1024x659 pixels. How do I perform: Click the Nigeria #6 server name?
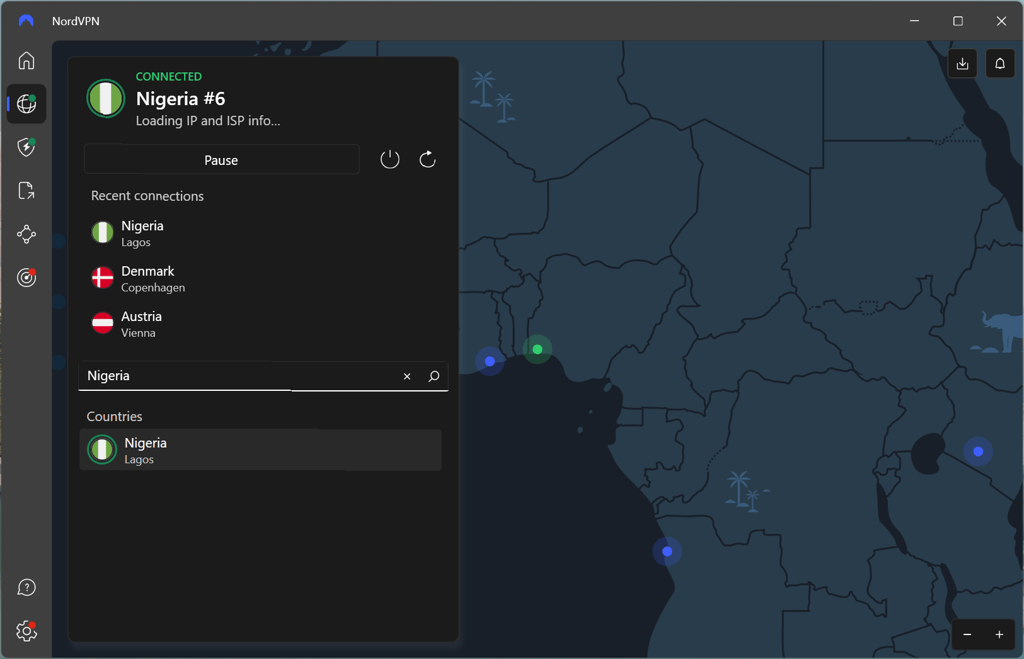180,99
